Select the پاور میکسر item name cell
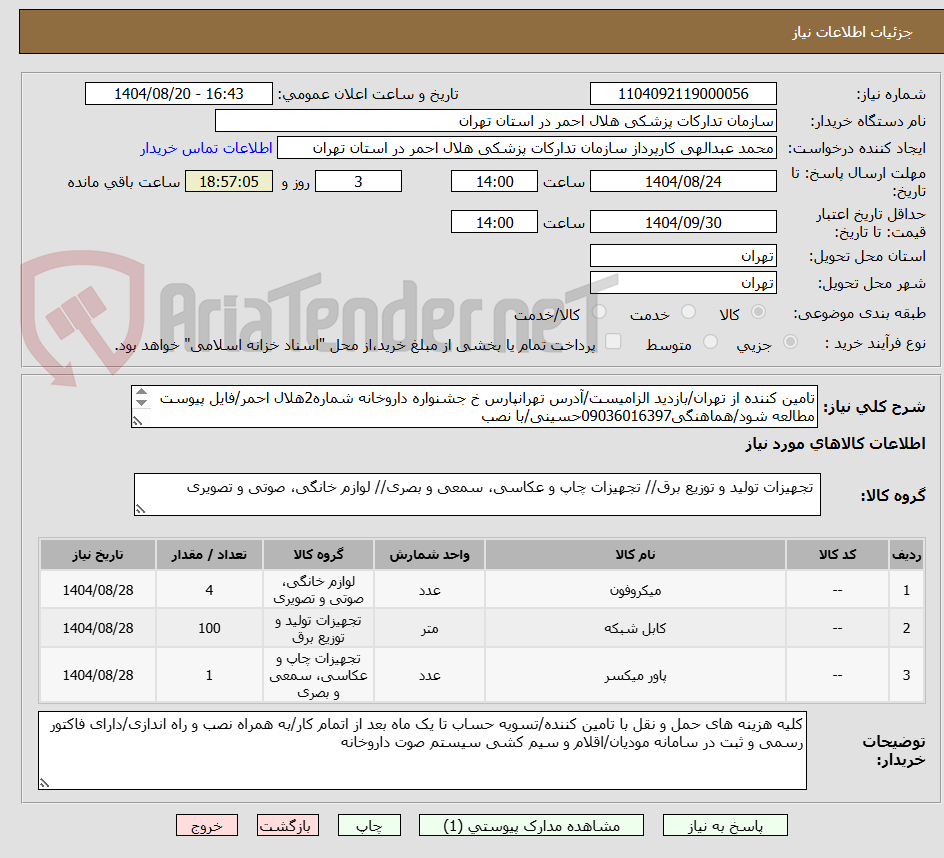The height and width of the screenshot is (858, 944). (x=635, y=676)
